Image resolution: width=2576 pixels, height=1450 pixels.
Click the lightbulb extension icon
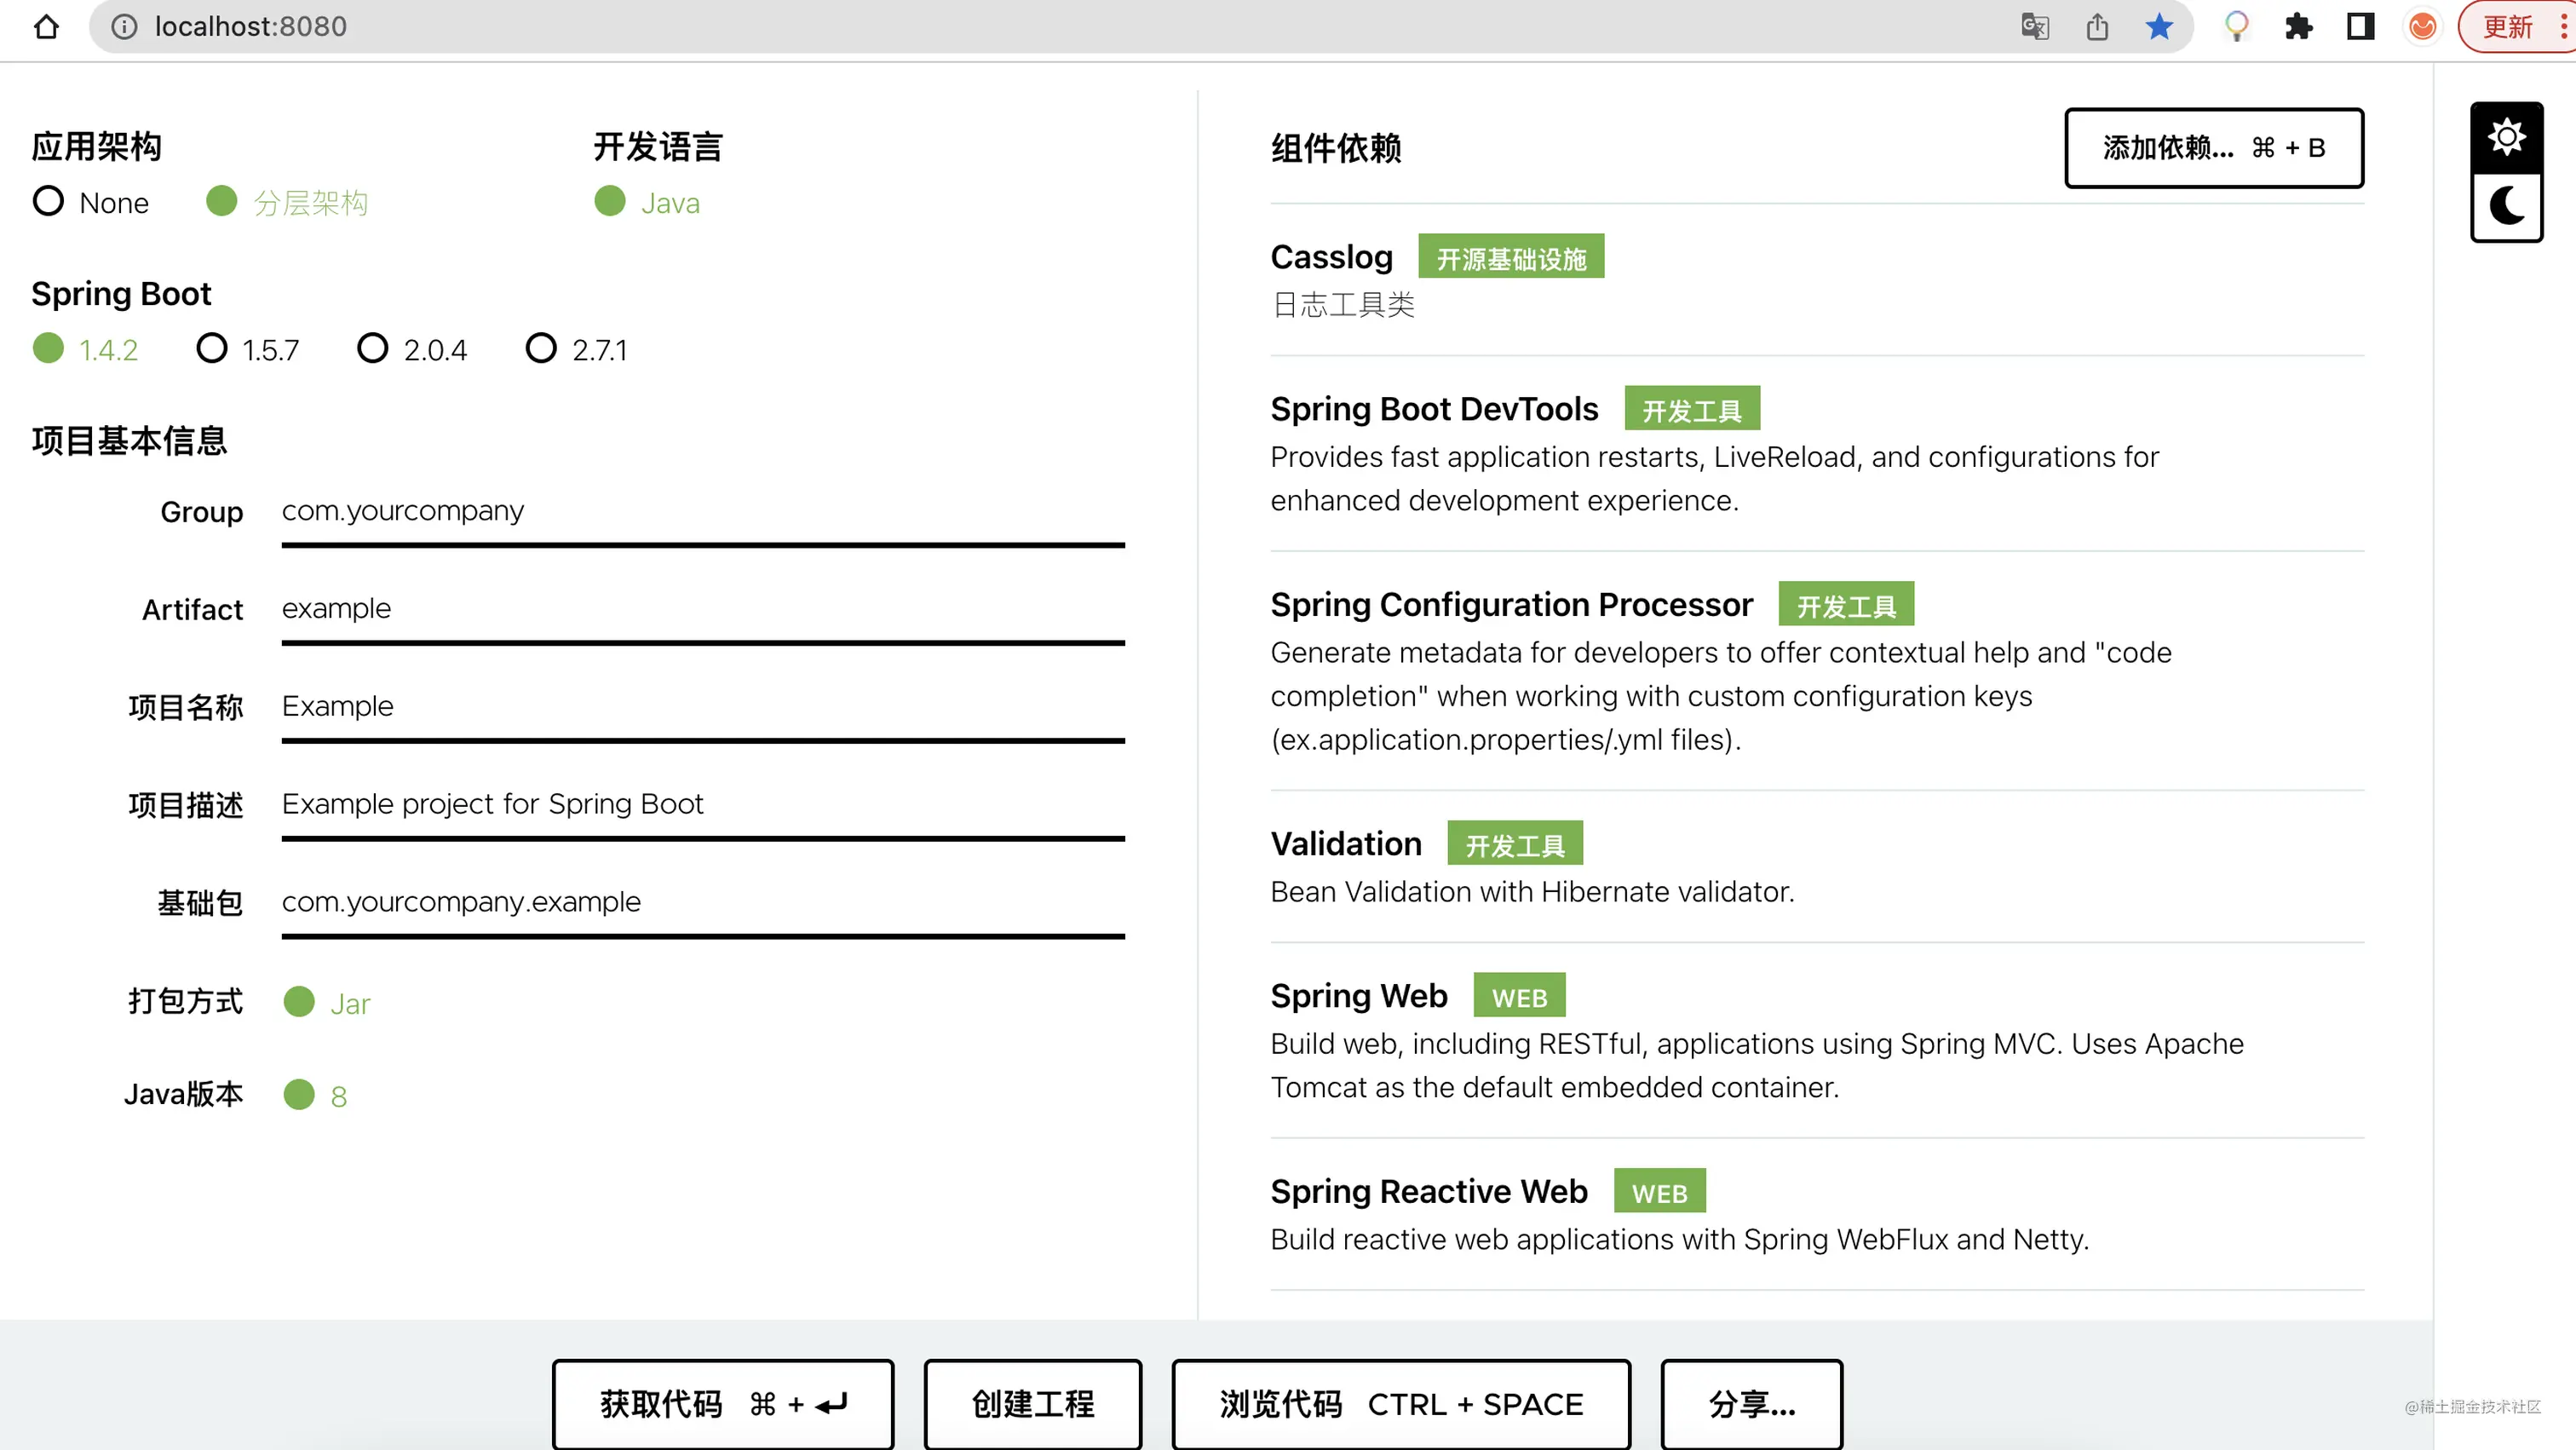point(2236,27)
